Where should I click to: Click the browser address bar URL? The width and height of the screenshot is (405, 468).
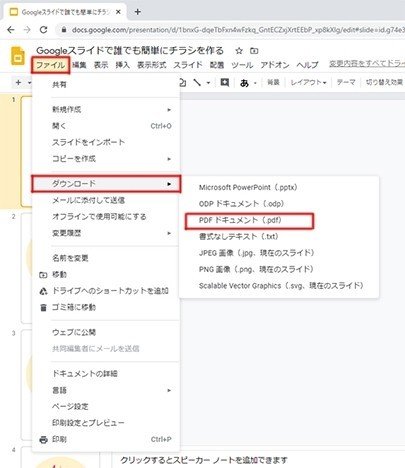point(238,30)
